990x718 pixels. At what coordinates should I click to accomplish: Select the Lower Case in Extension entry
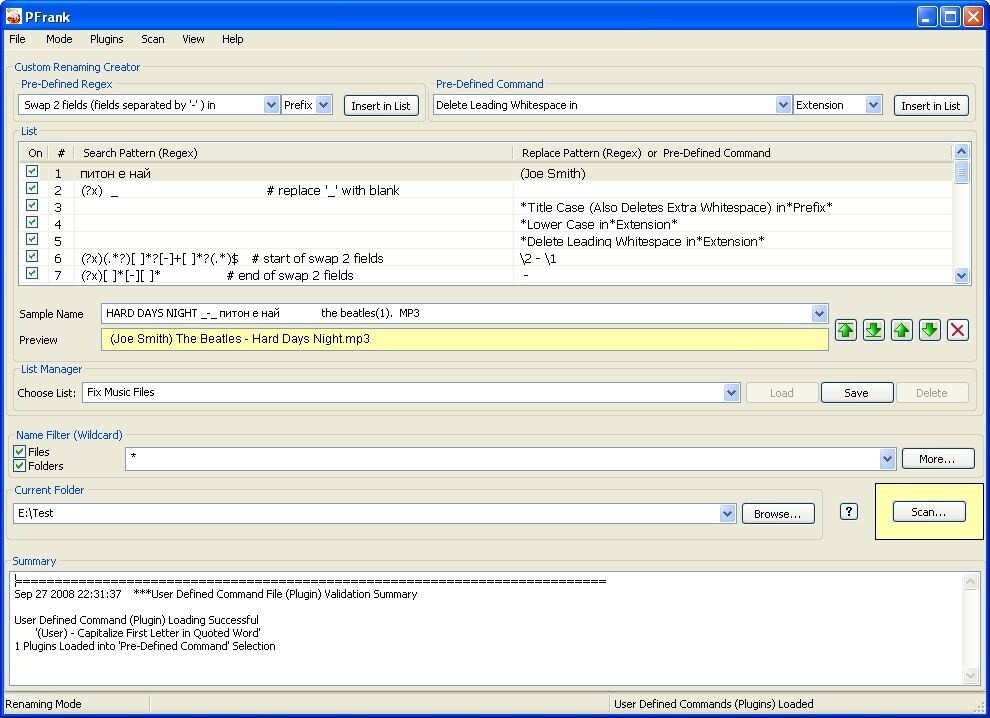(x=599, y=224)
